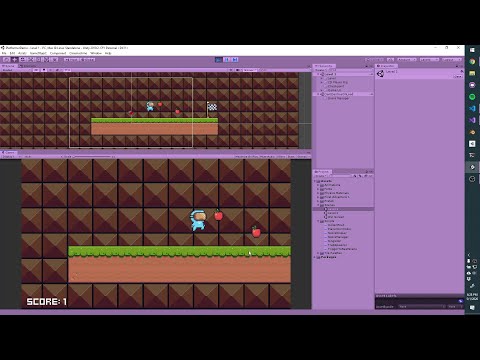Select the Rotate tool in the toolbar
Image resolution: width=480 pixels, height=360 pixels.
pos(23,60)
